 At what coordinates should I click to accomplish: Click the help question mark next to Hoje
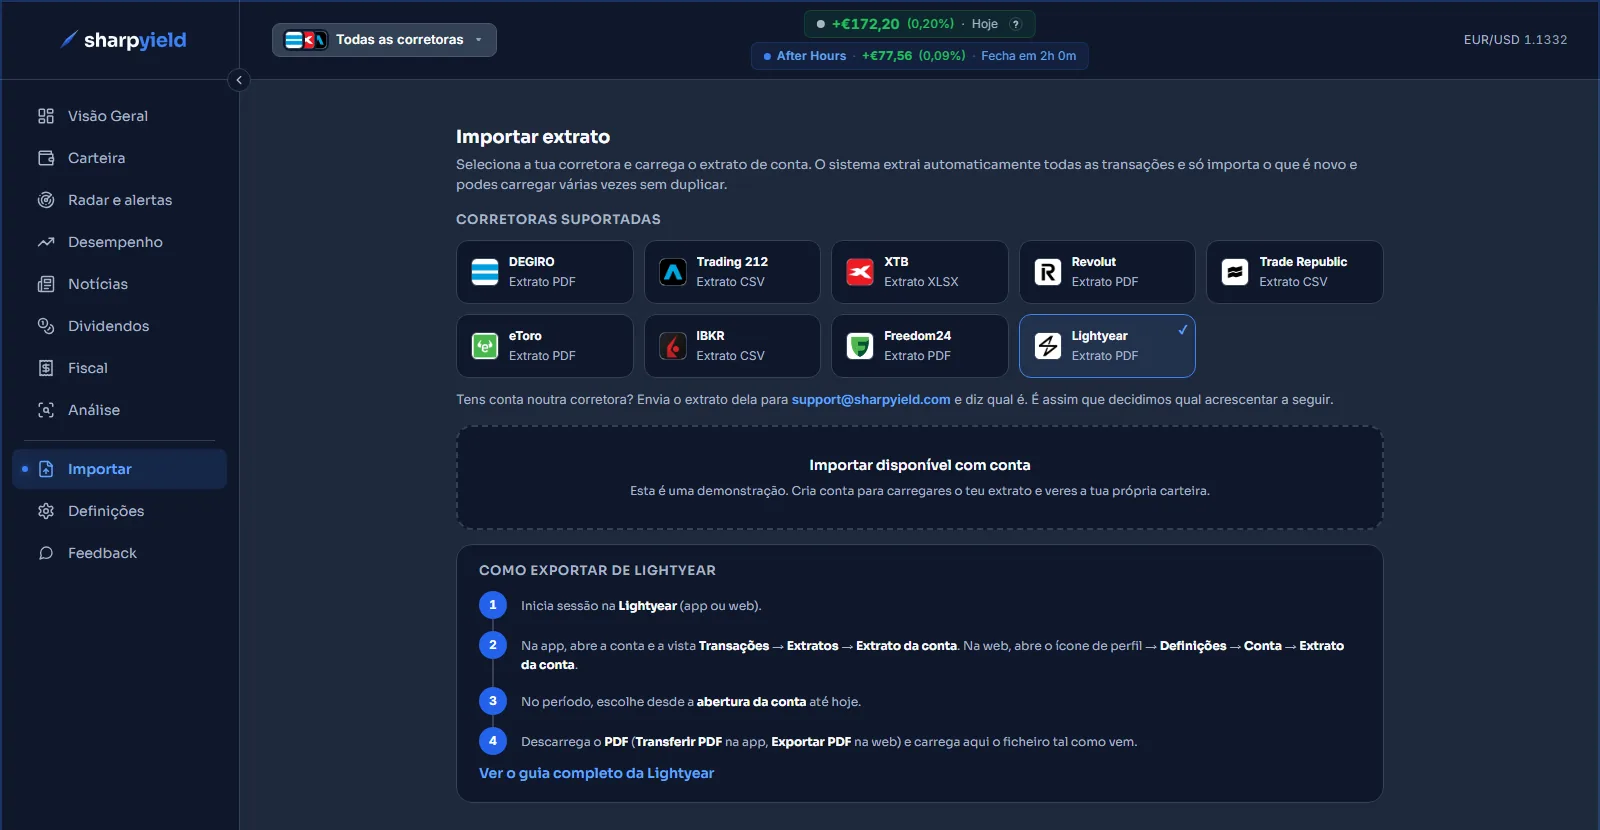[x=1015, y=24]
